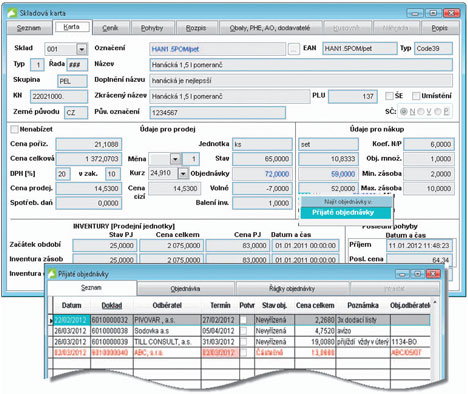This screenshot has width=468, height=394.
Task: Switch to the Seznam tab in Skladová karta
Action: tap(29, 28)
